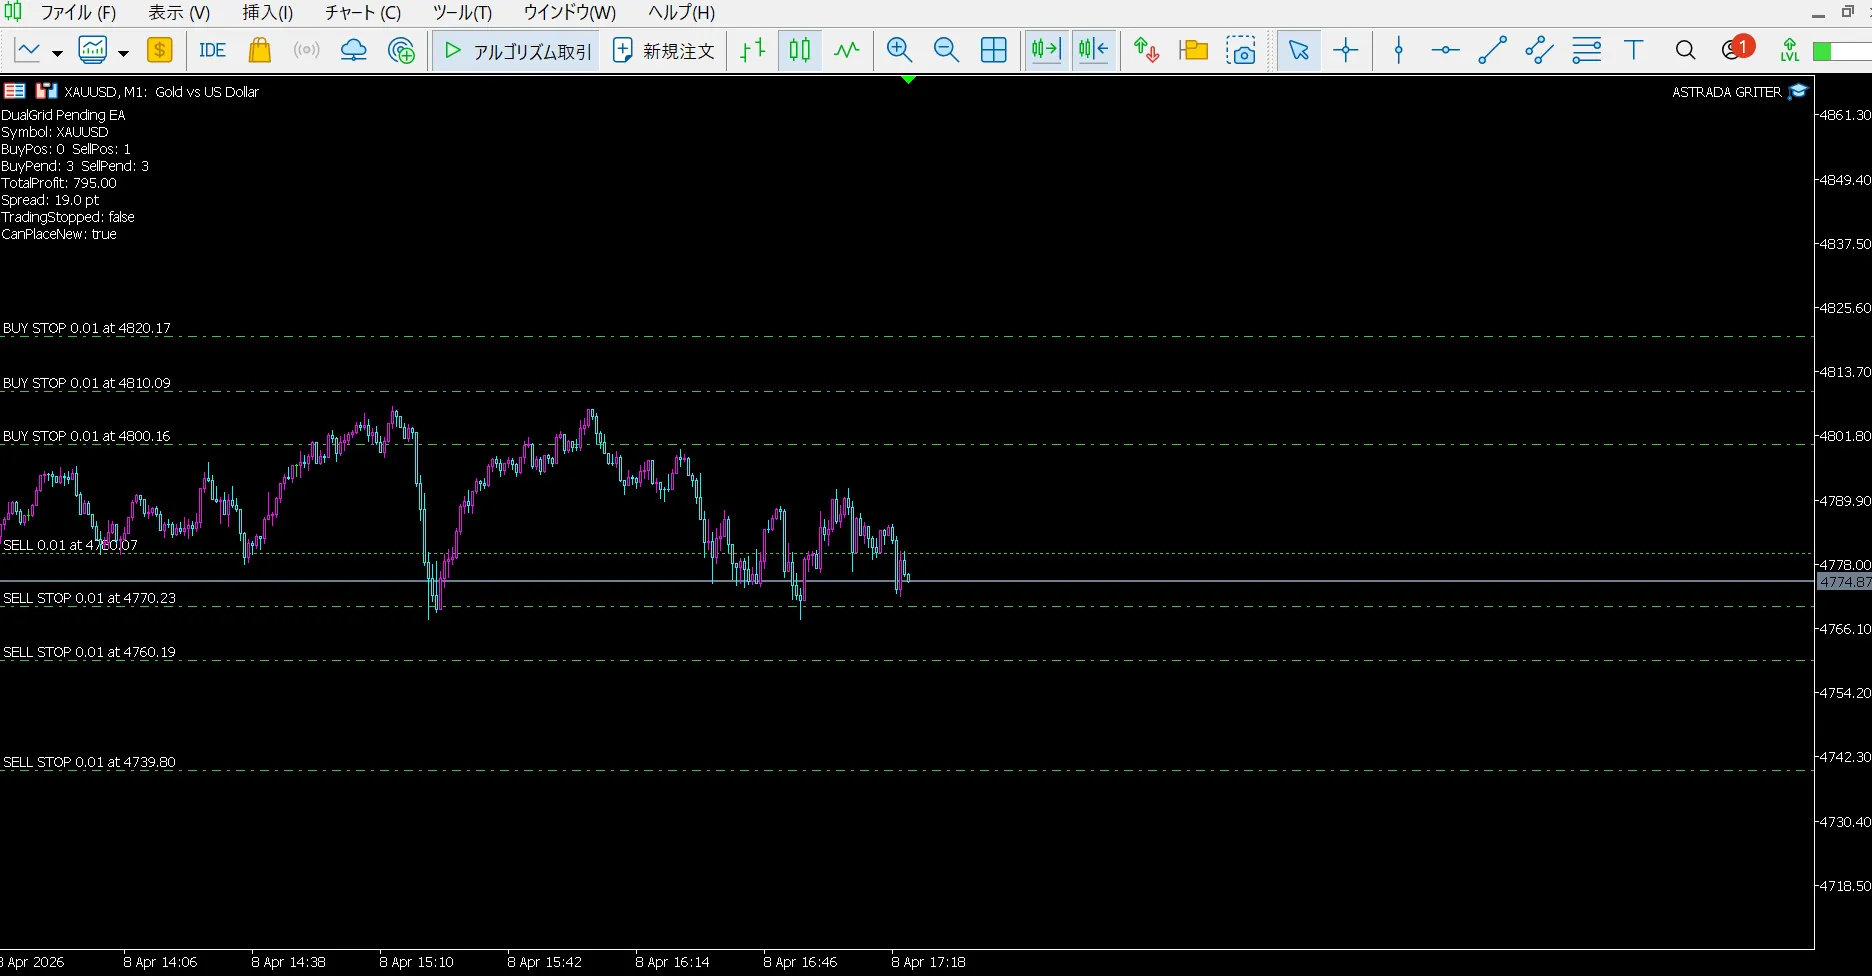This screenshot has width=1872, height=976.
Task: Toggle chart shift from right edge
Action: point(1094,50)
